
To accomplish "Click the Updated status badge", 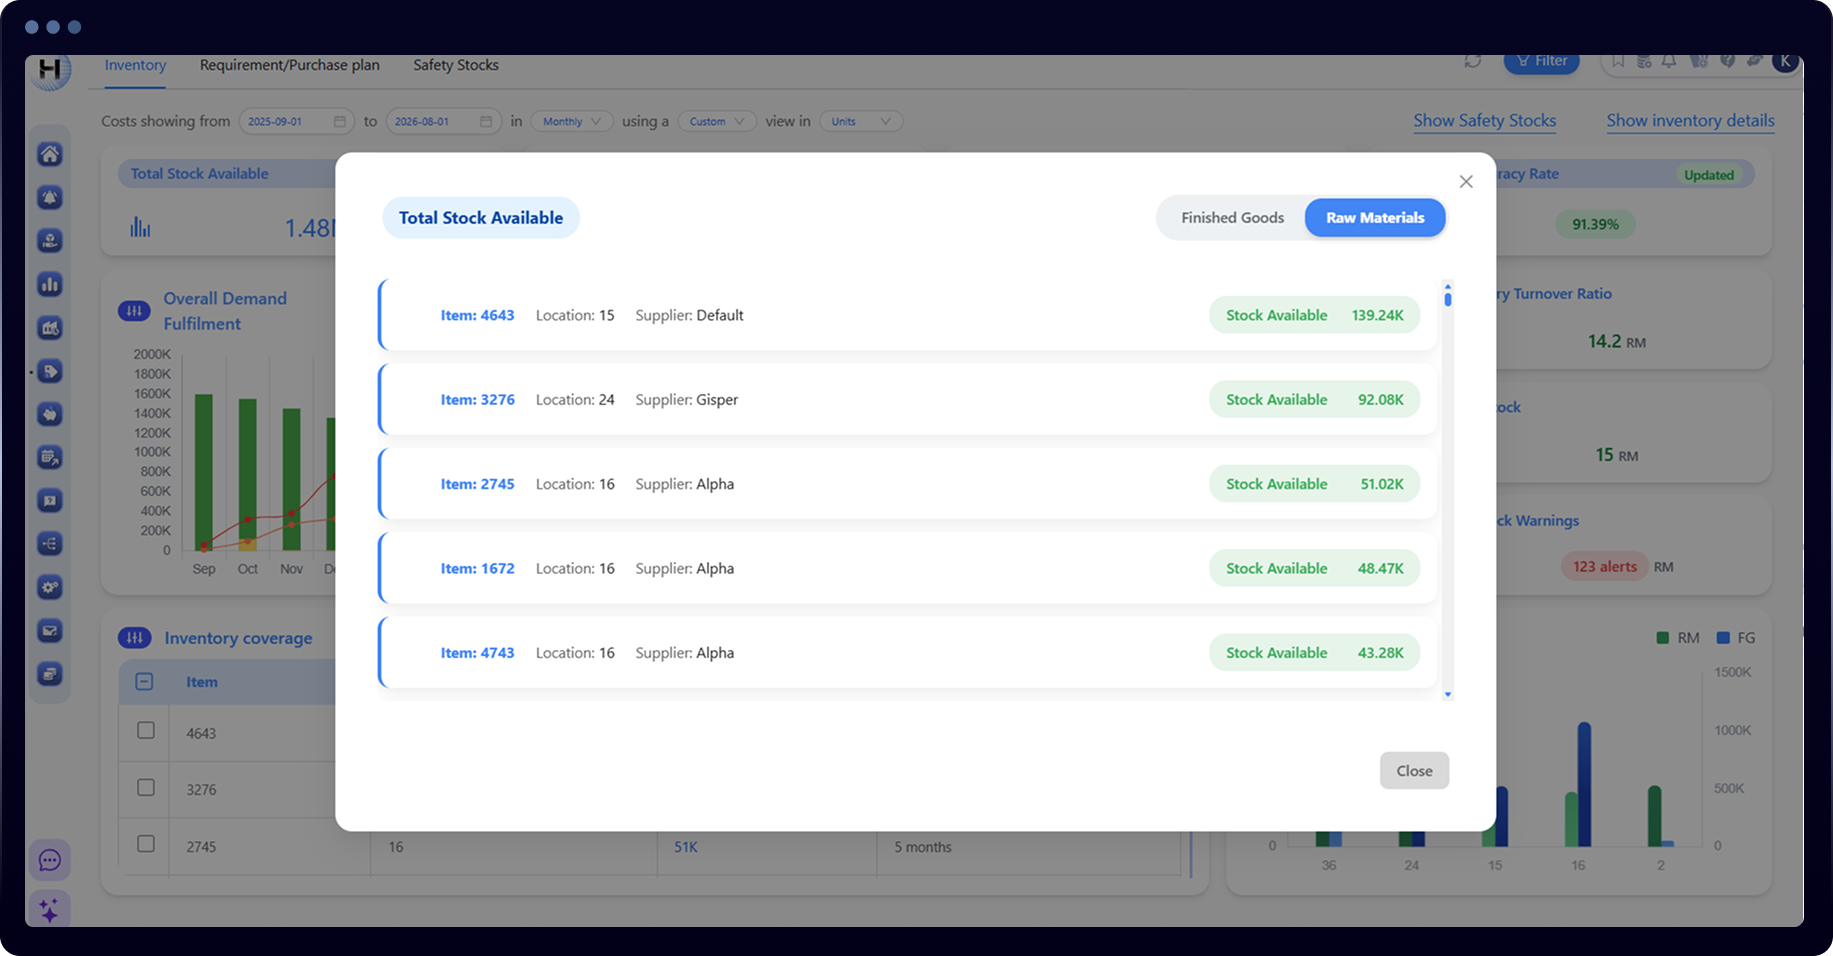I will point(1709,175).
